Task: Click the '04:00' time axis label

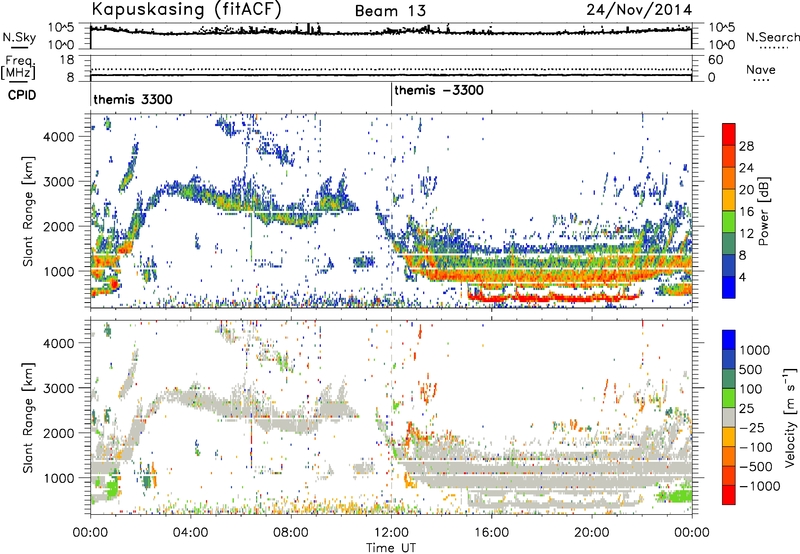Action: [x=191, y=533]
